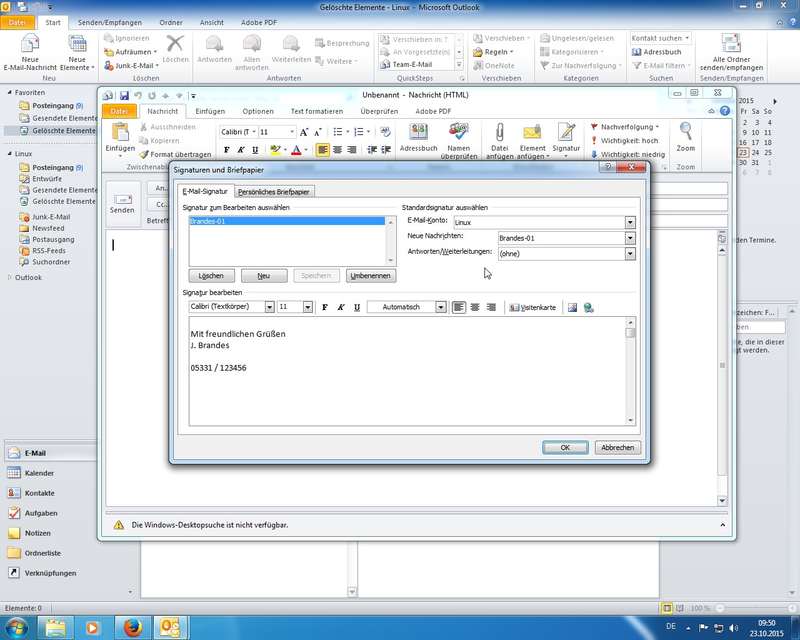Create a signature with Neu button
Screen dimensions: 800x640
(x=264, y=276)
